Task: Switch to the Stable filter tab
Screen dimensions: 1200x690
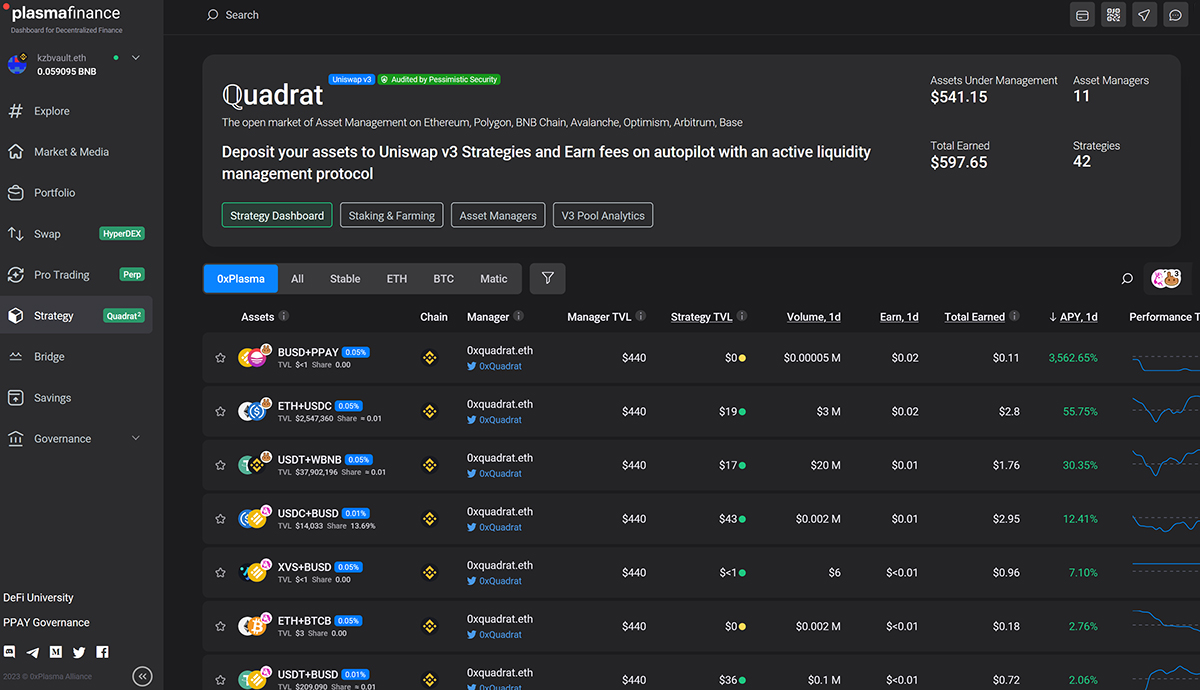Action: coord(345,279)
